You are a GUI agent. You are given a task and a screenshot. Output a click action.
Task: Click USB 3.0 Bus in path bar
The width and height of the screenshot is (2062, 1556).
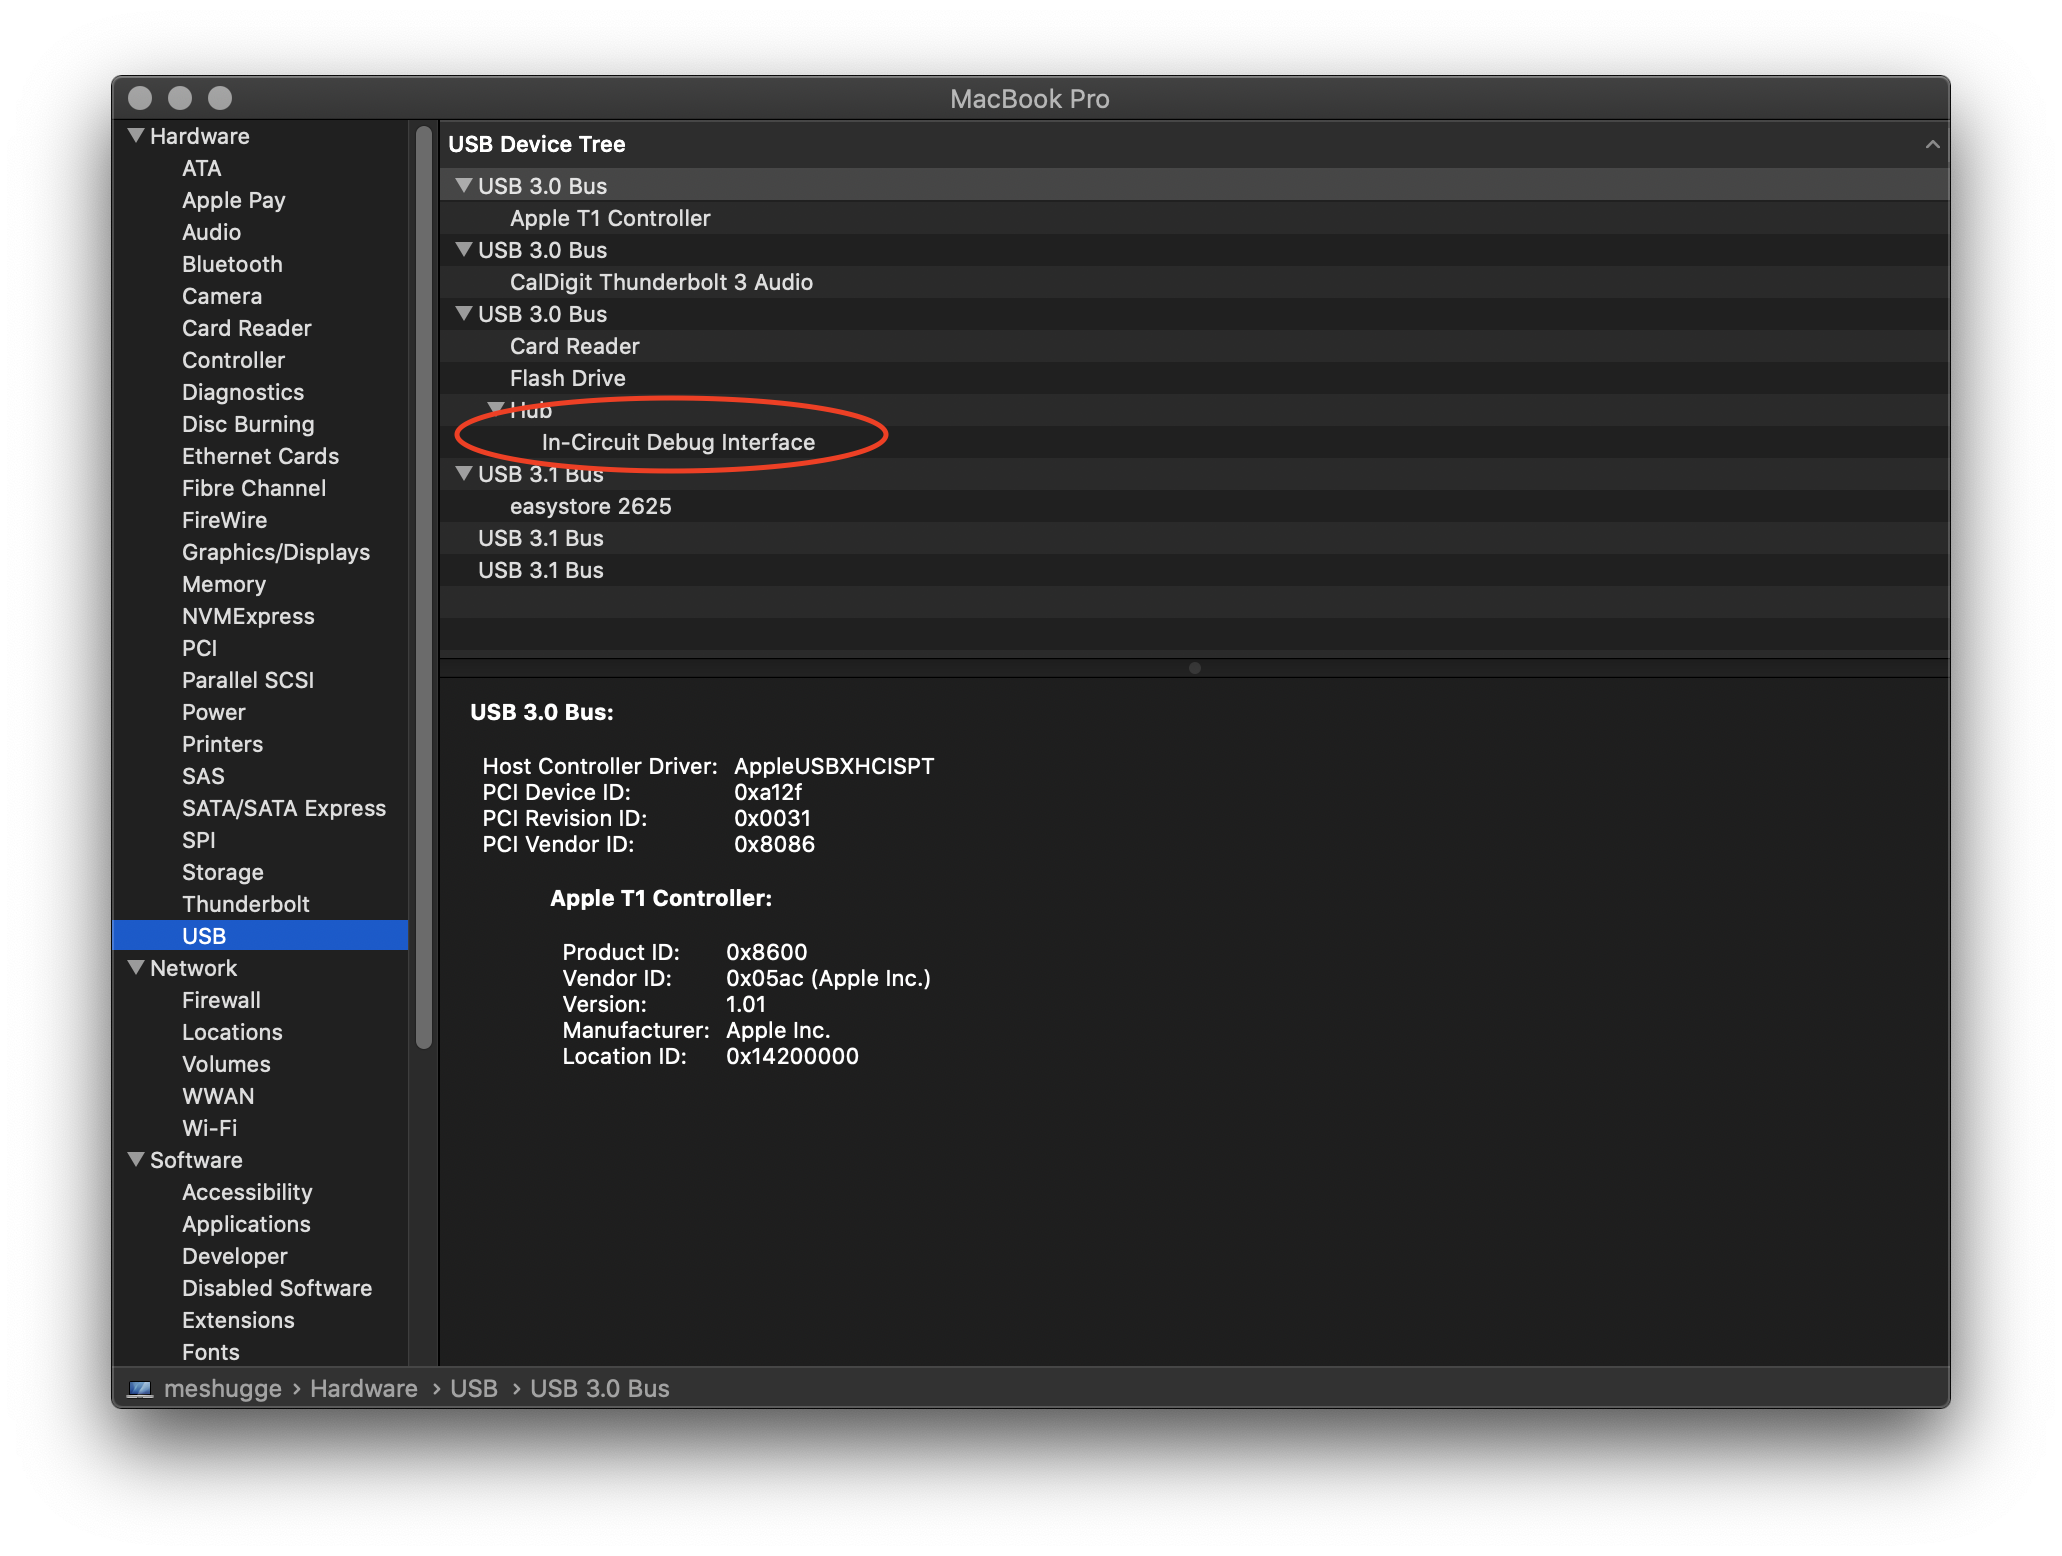pyautogui.click(x=599, y=1388)
